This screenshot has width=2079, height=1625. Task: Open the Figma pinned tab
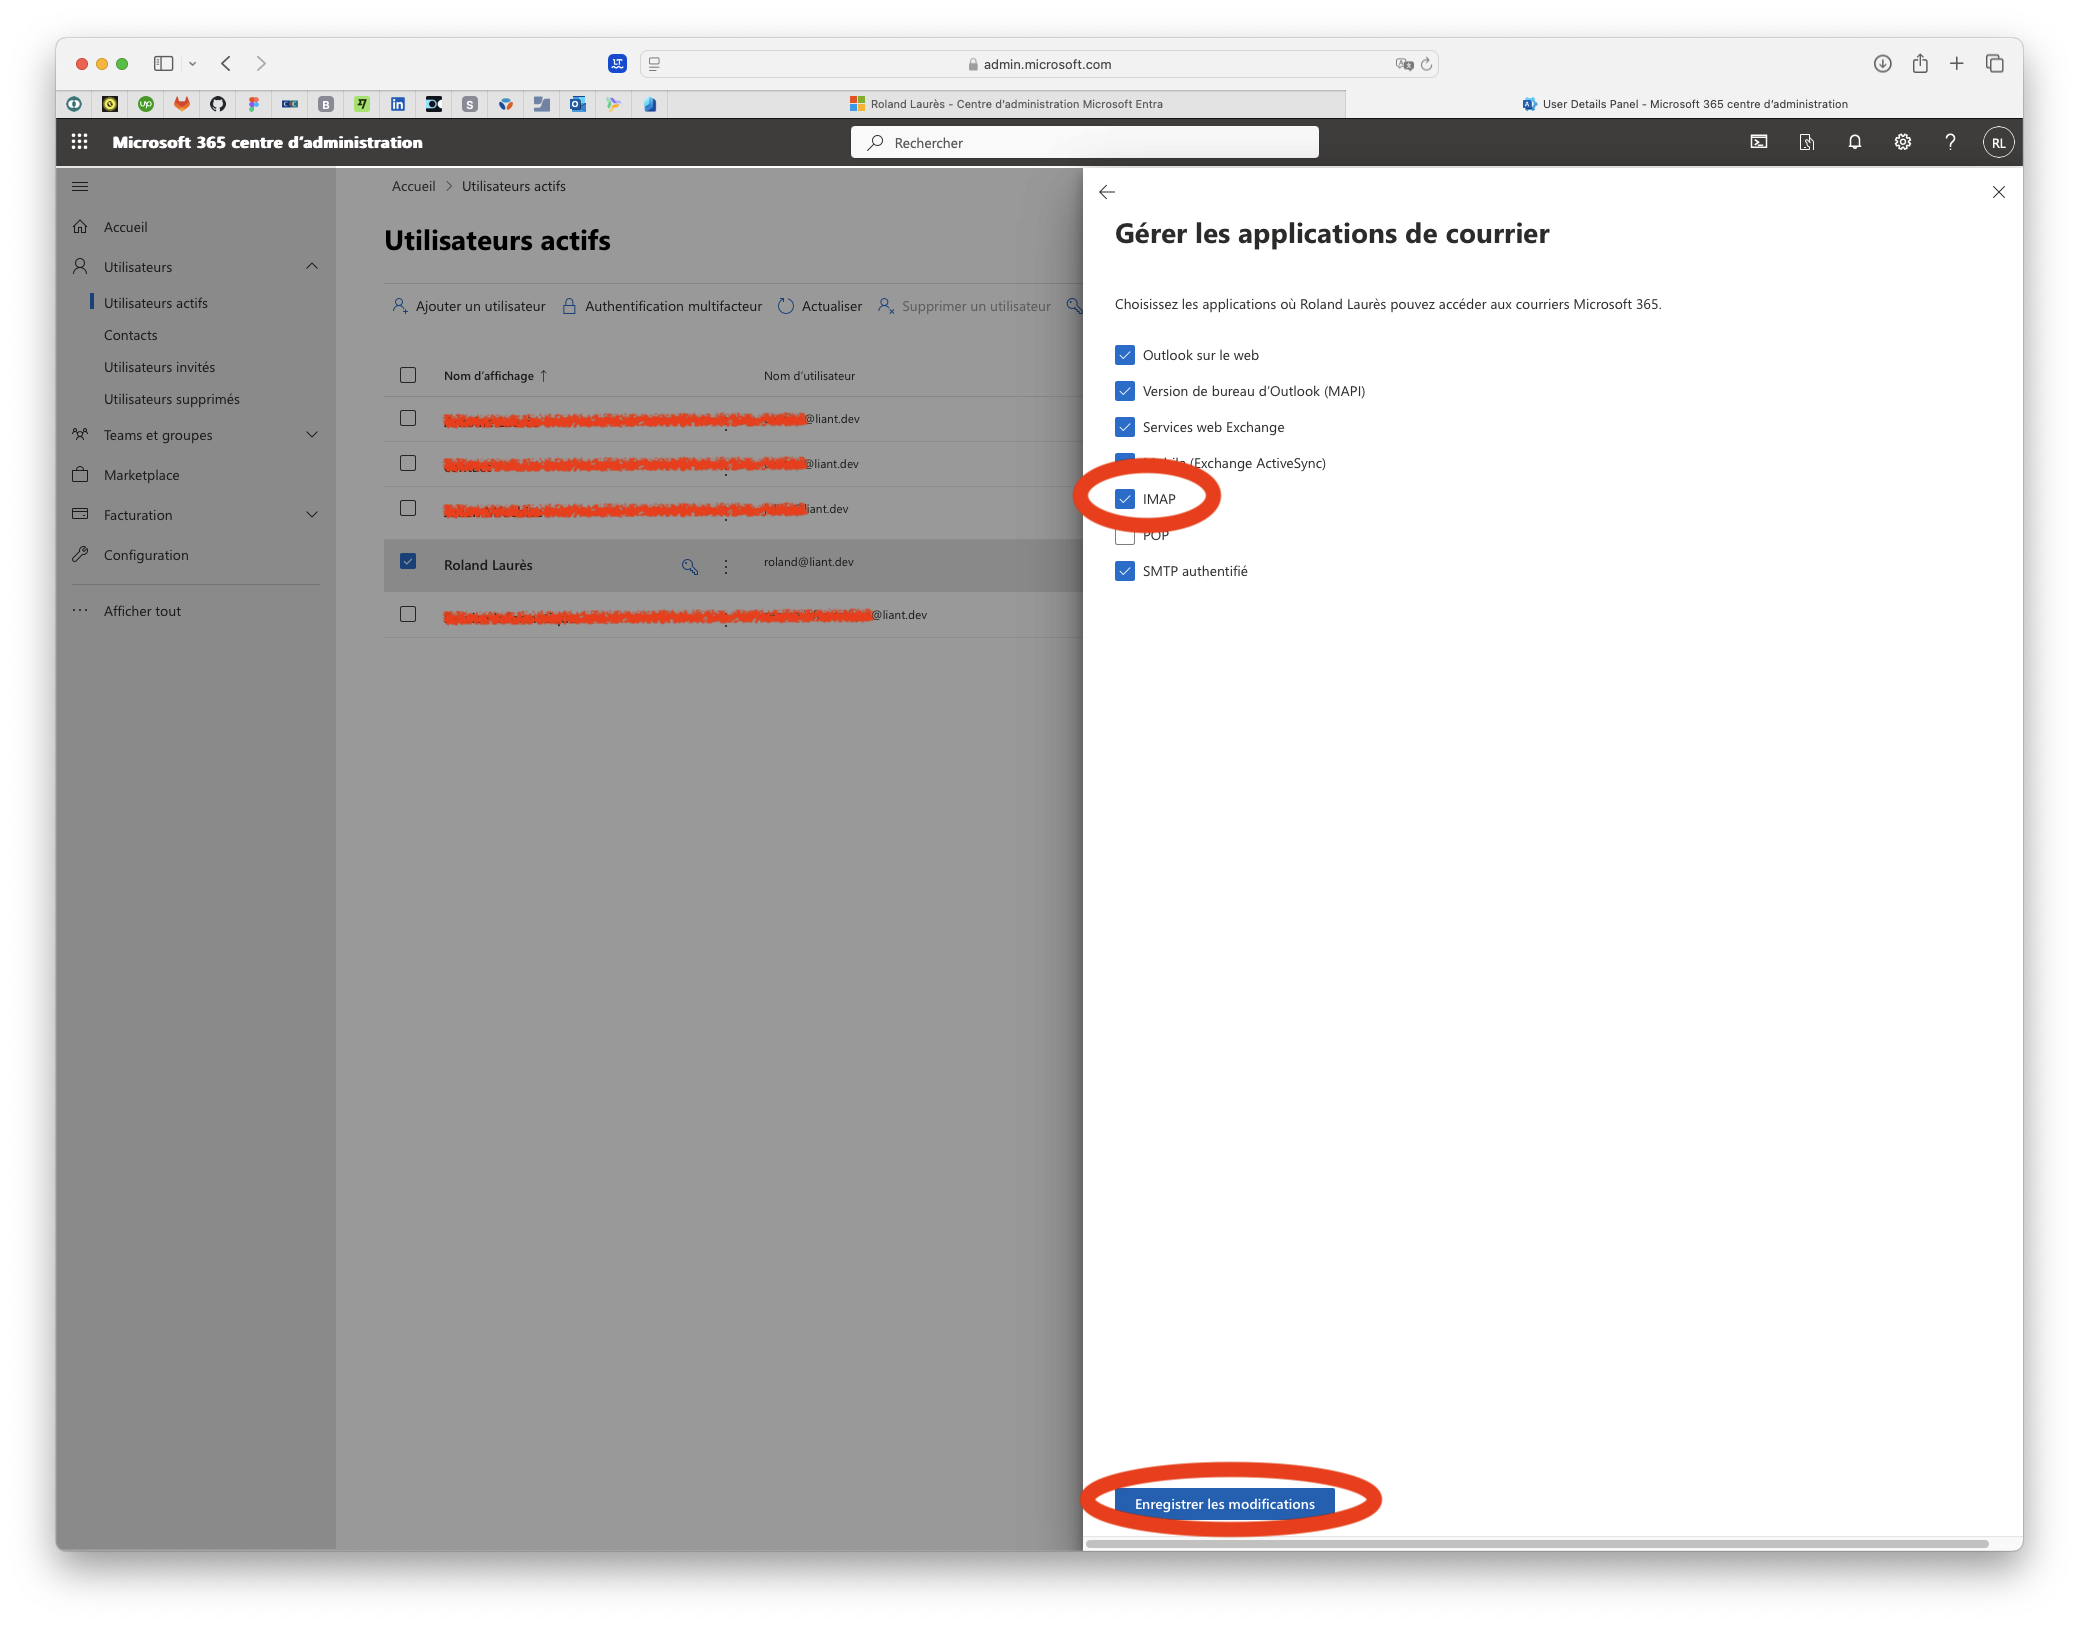click(254, 104)
